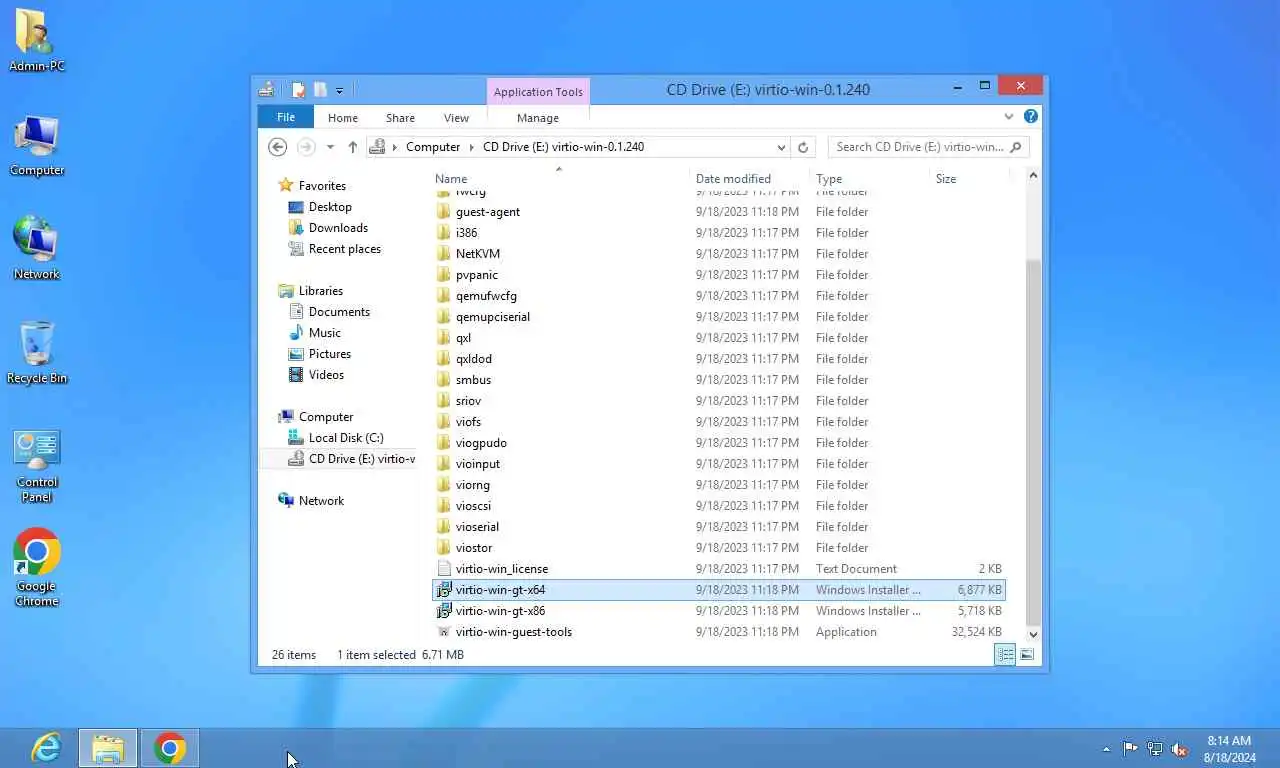Image resolution: width=1280 pixels, height=768 pixels.
Task: Open Explorer Help icon
Action: [1031, 117]
